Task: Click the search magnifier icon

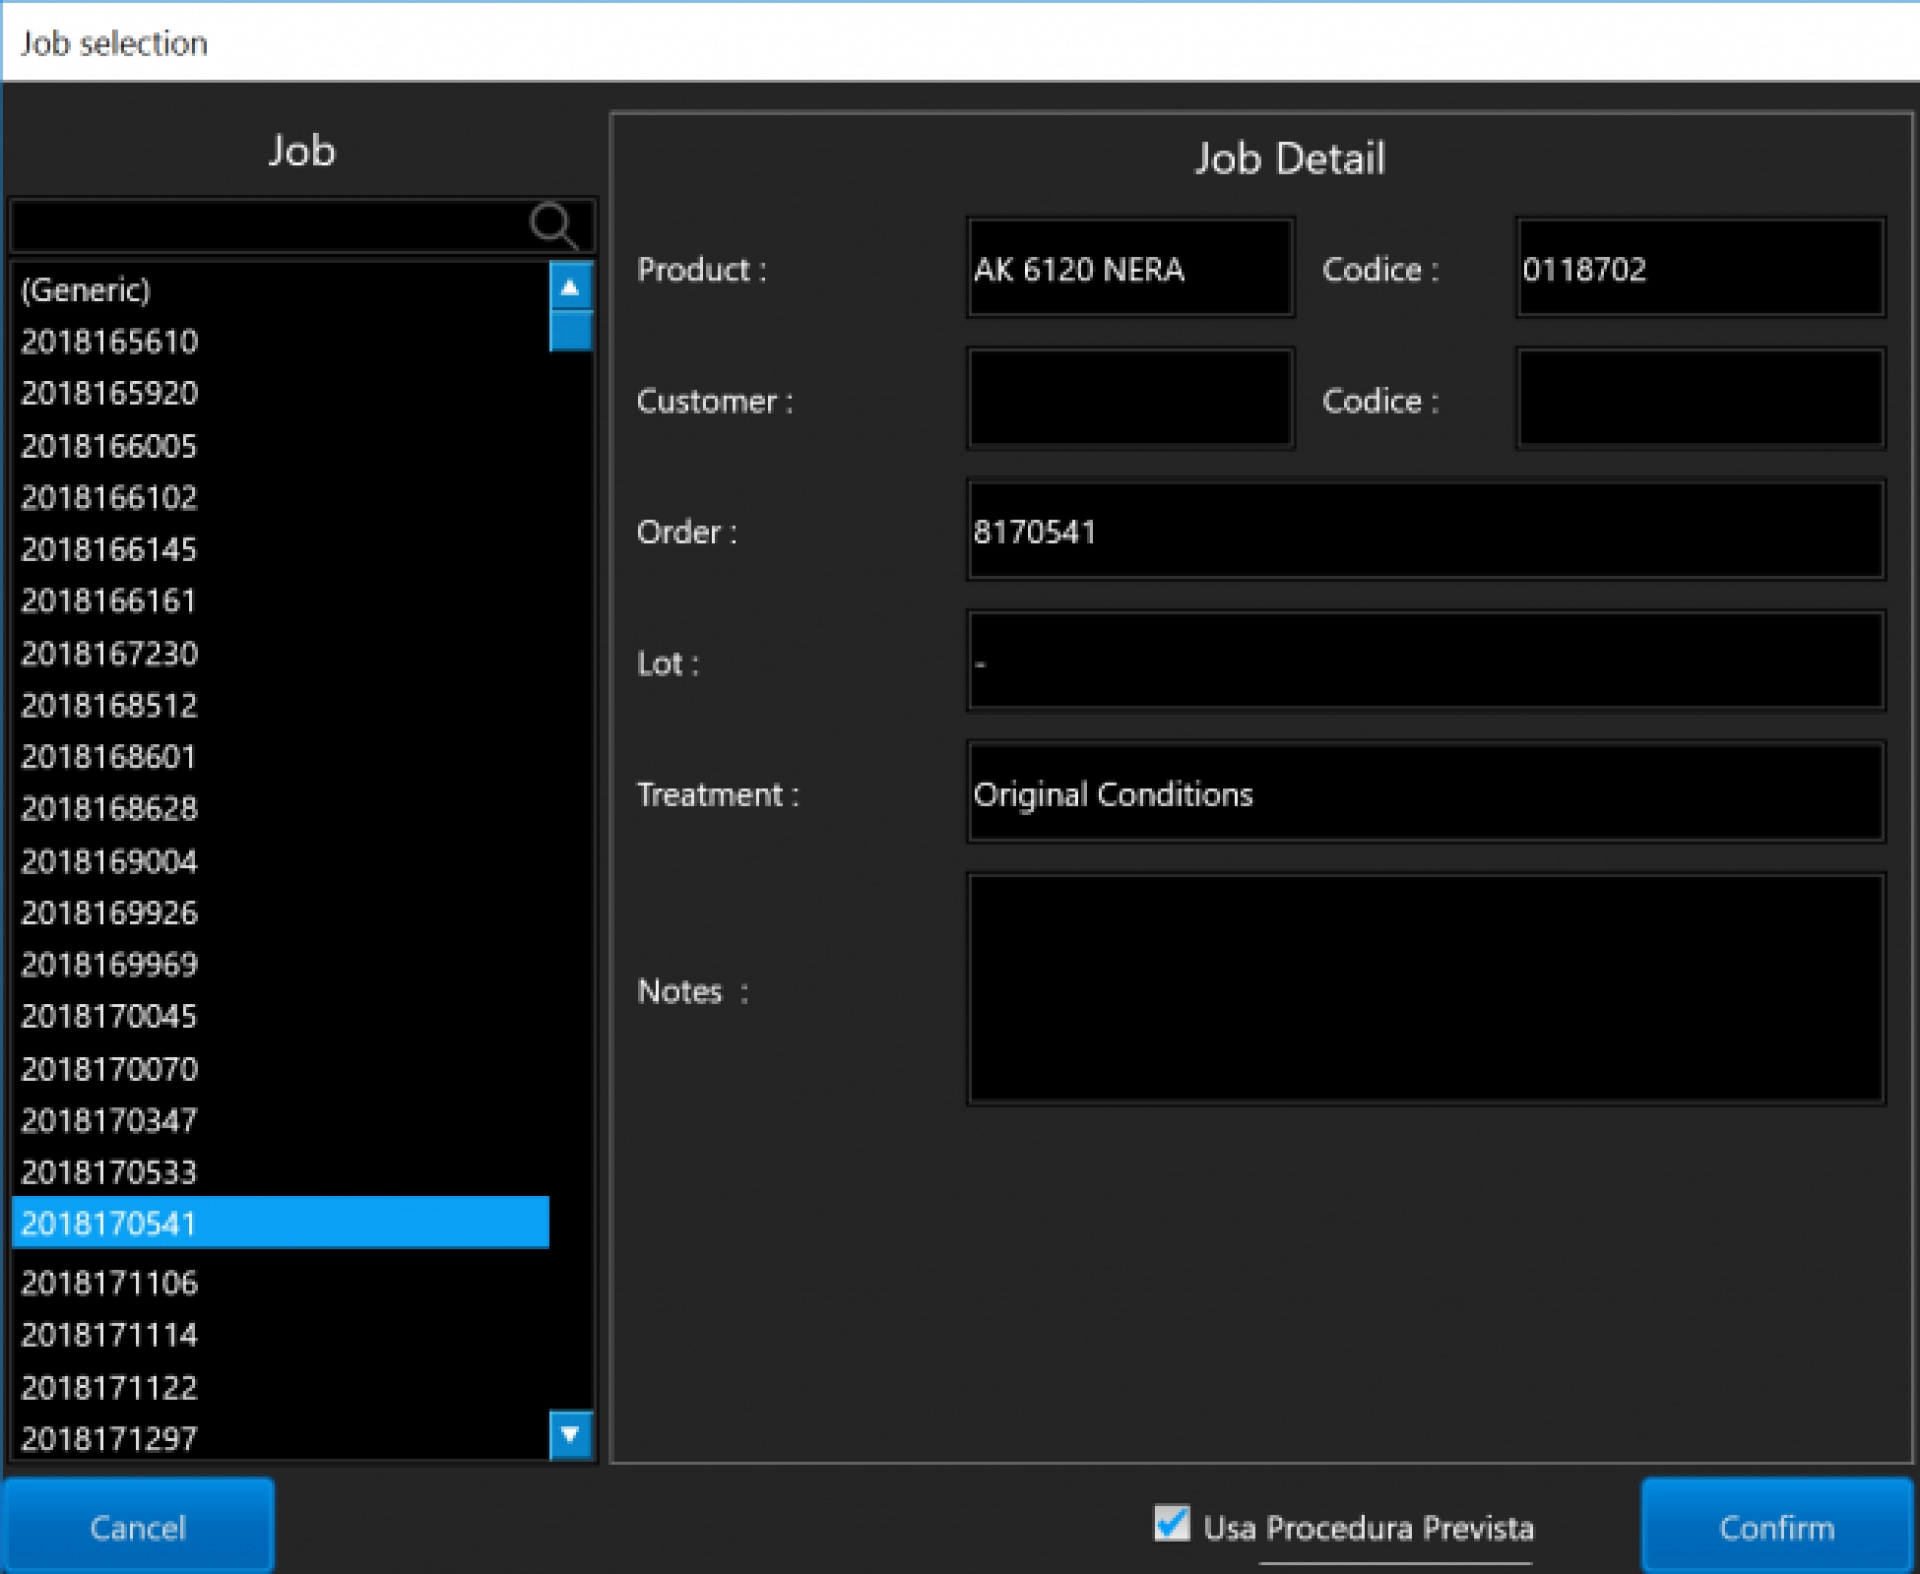Action: [553, 225]
